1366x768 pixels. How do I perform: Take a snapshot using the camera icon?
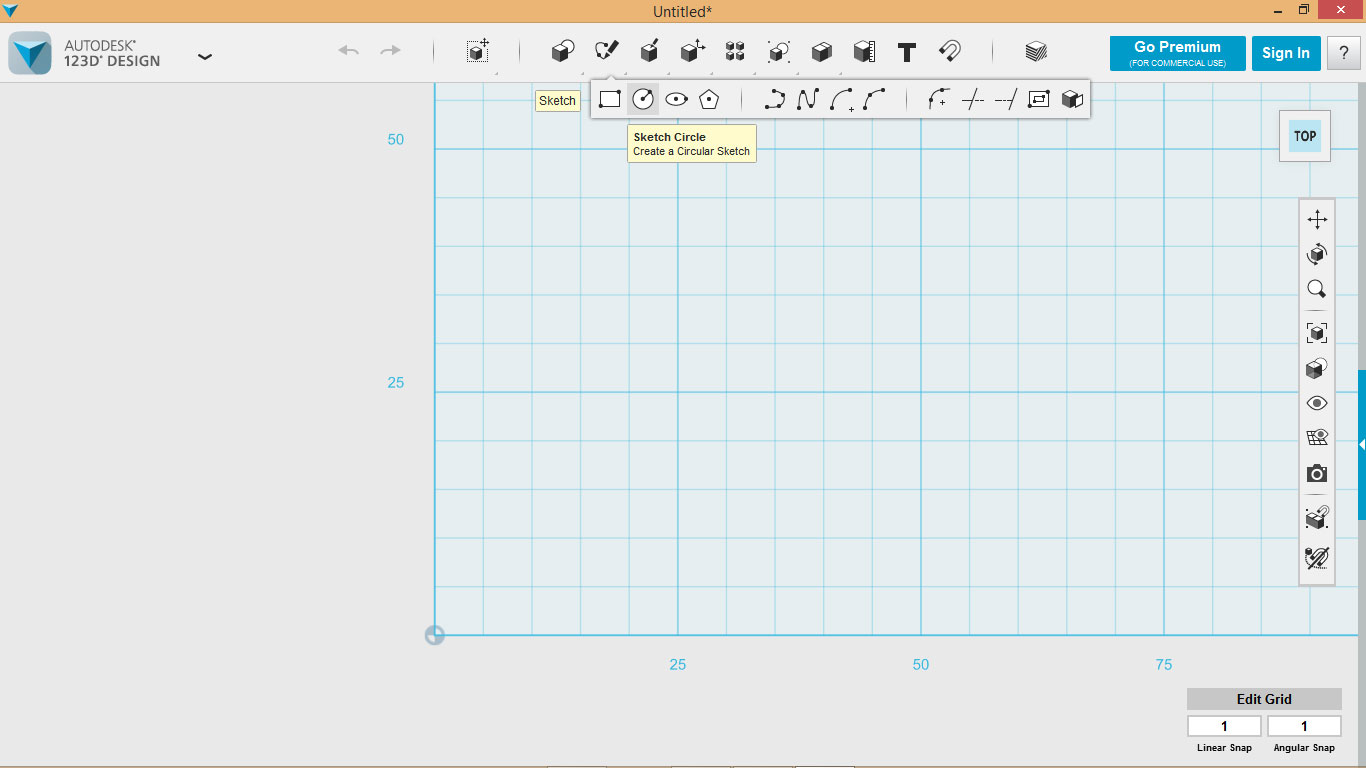1316,473
